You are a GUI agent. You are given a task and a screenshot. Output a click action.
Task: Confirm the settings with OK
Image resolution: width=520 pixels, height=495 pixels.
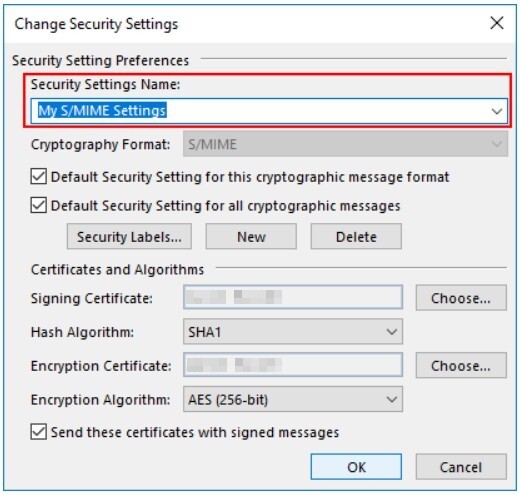(x=356, y=467)
